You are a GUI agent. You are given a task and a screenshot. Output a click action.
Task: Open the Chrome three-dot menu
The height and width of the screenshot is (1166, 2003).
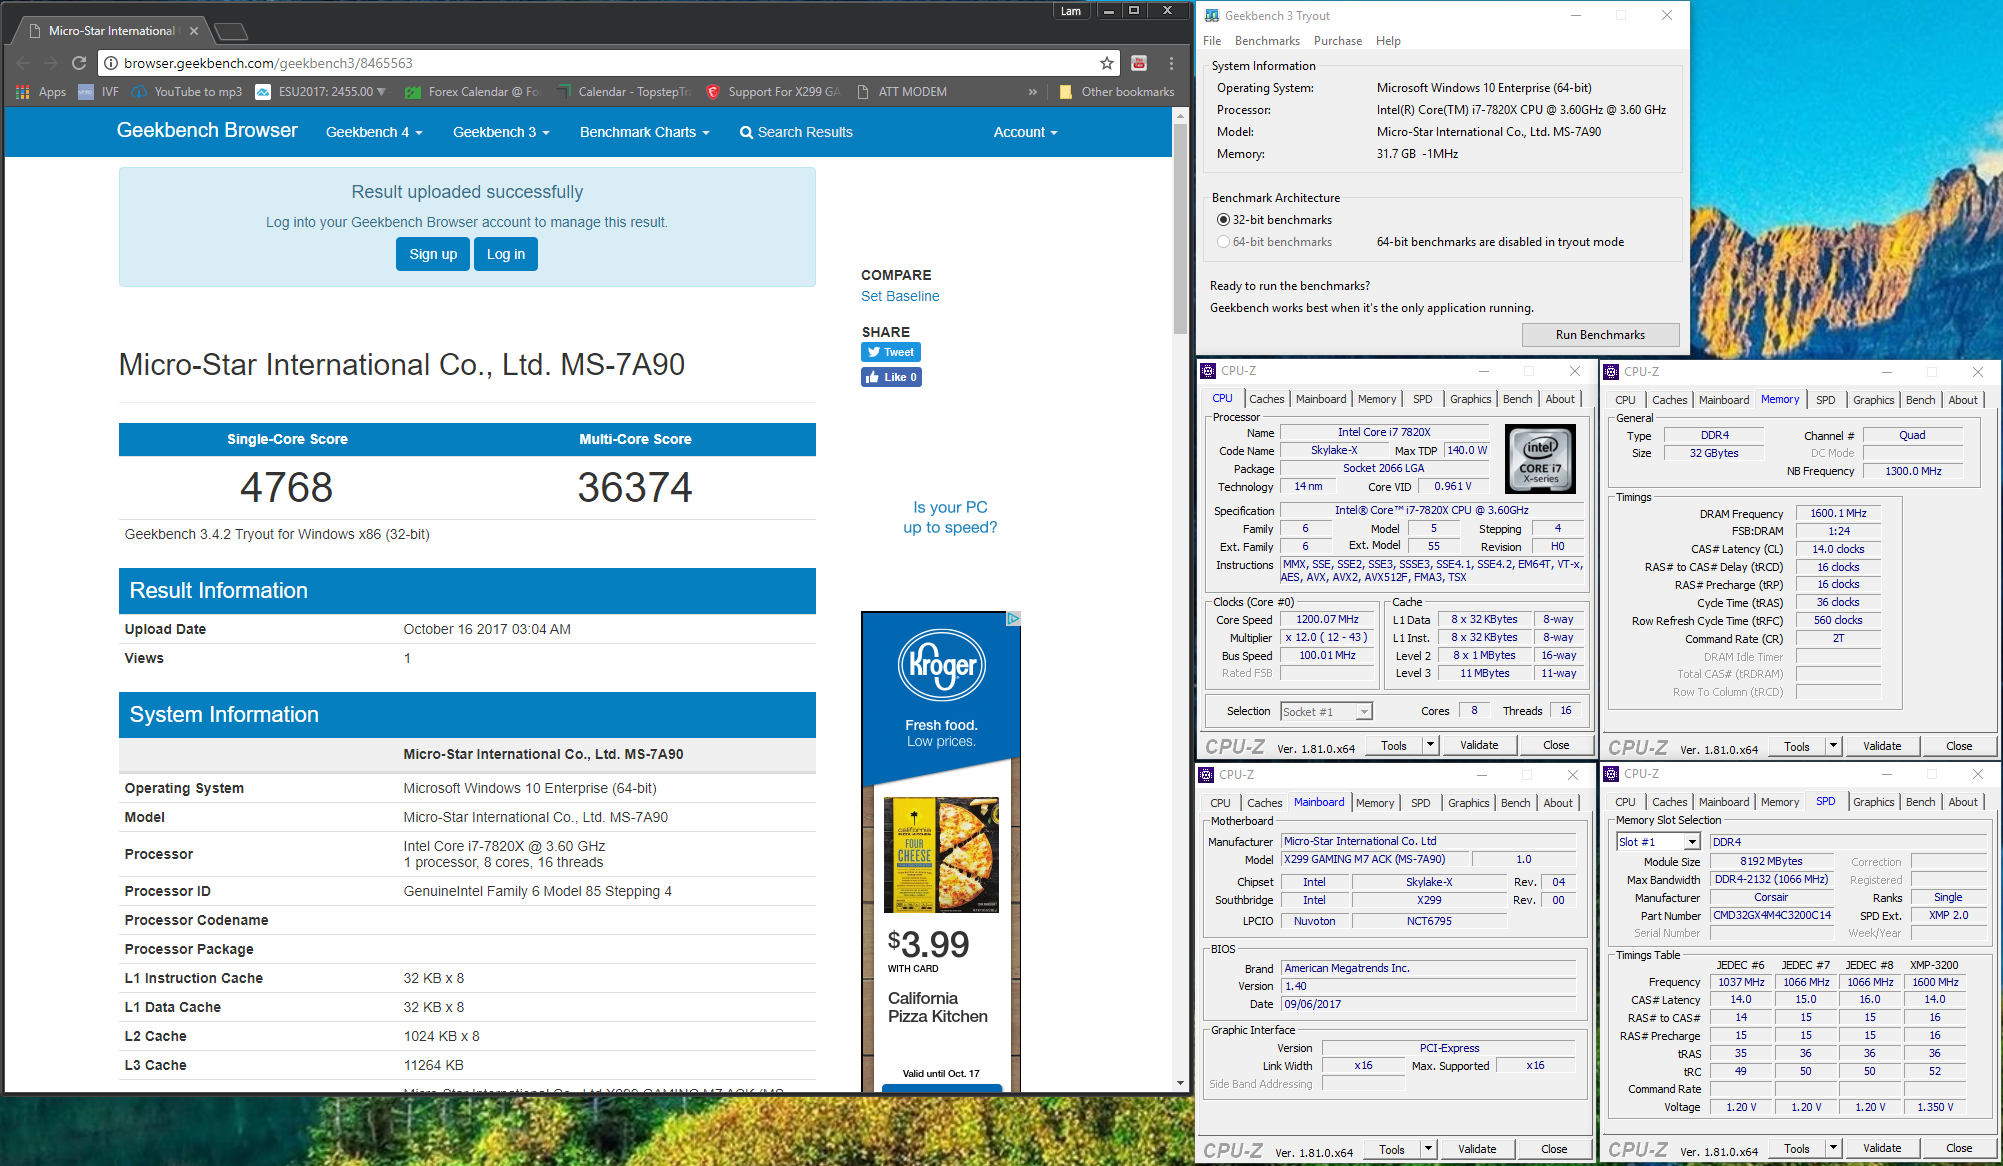tap(1171, 63)
